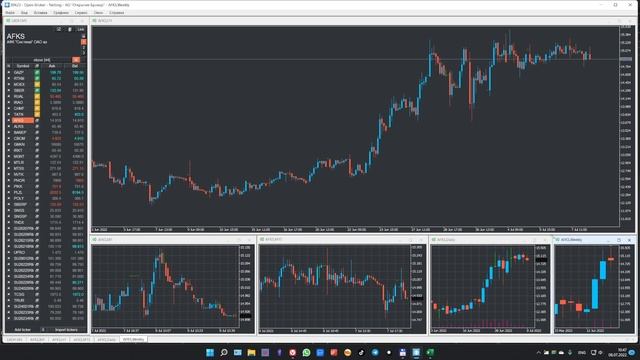Open the Windows Start menu
The image size is (640, 360).
click(x=210, y=352)
